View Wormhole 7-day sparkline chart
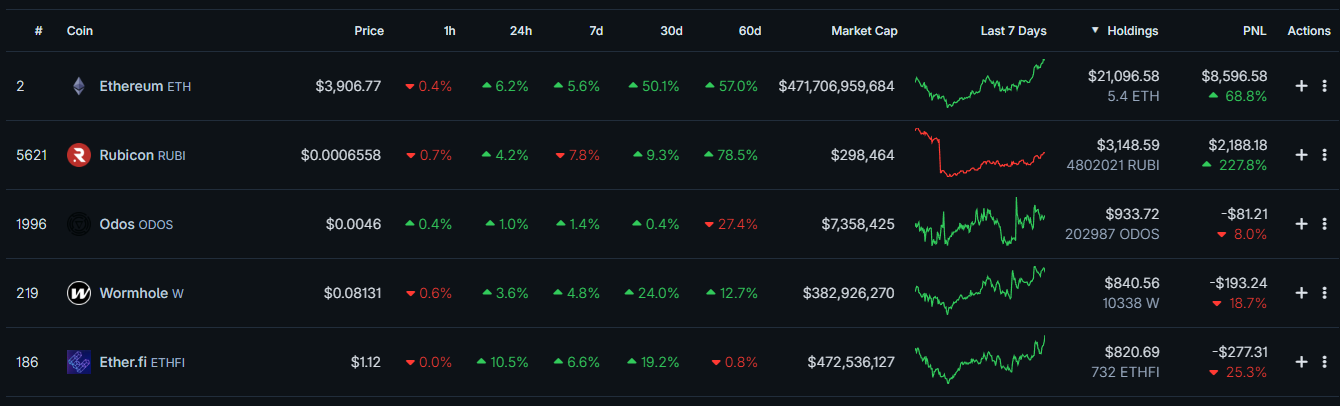 (x=980, y=290)
